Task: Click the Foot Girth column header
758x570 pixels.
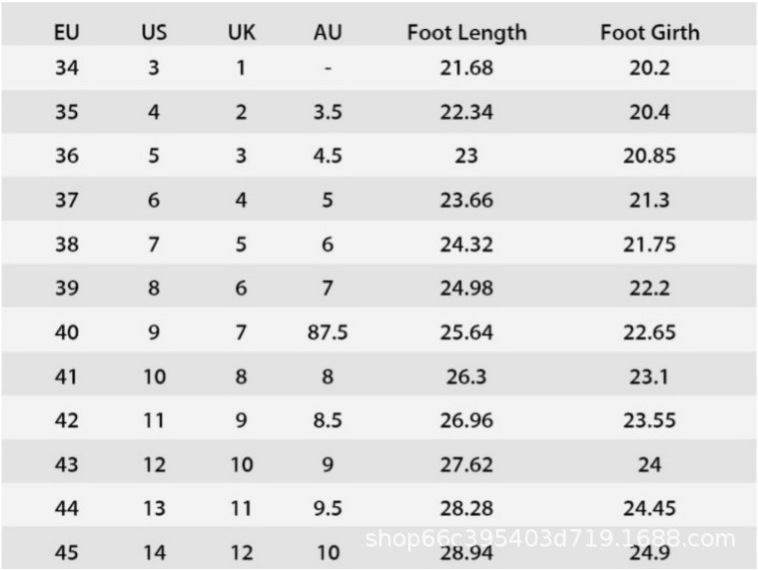Action: [x=650, y=32]
